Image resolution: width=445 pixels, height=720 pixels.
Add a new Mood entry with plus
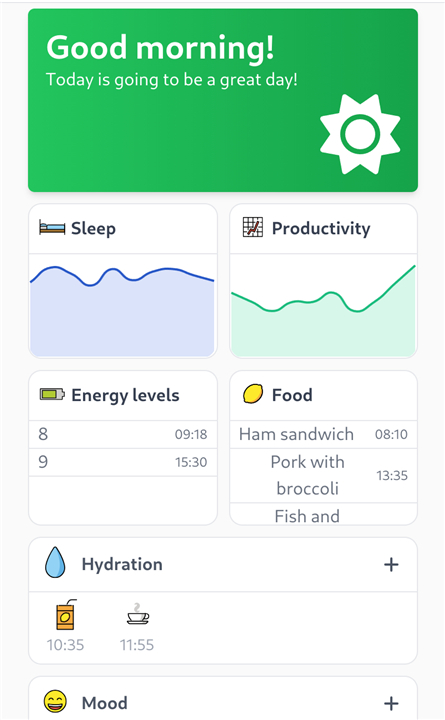[391, 703]
